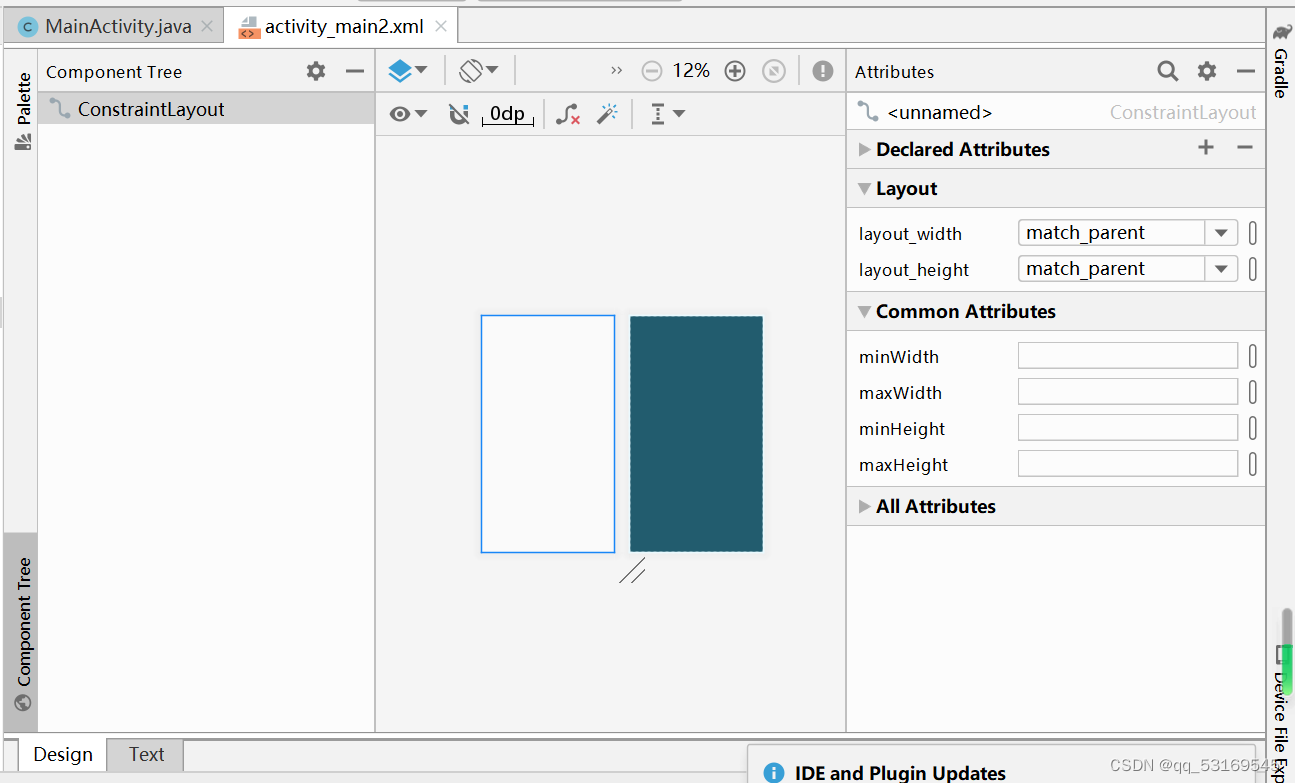Set the default margins value of 0dp
1295x783 pixels.
(x=507, y=113)
